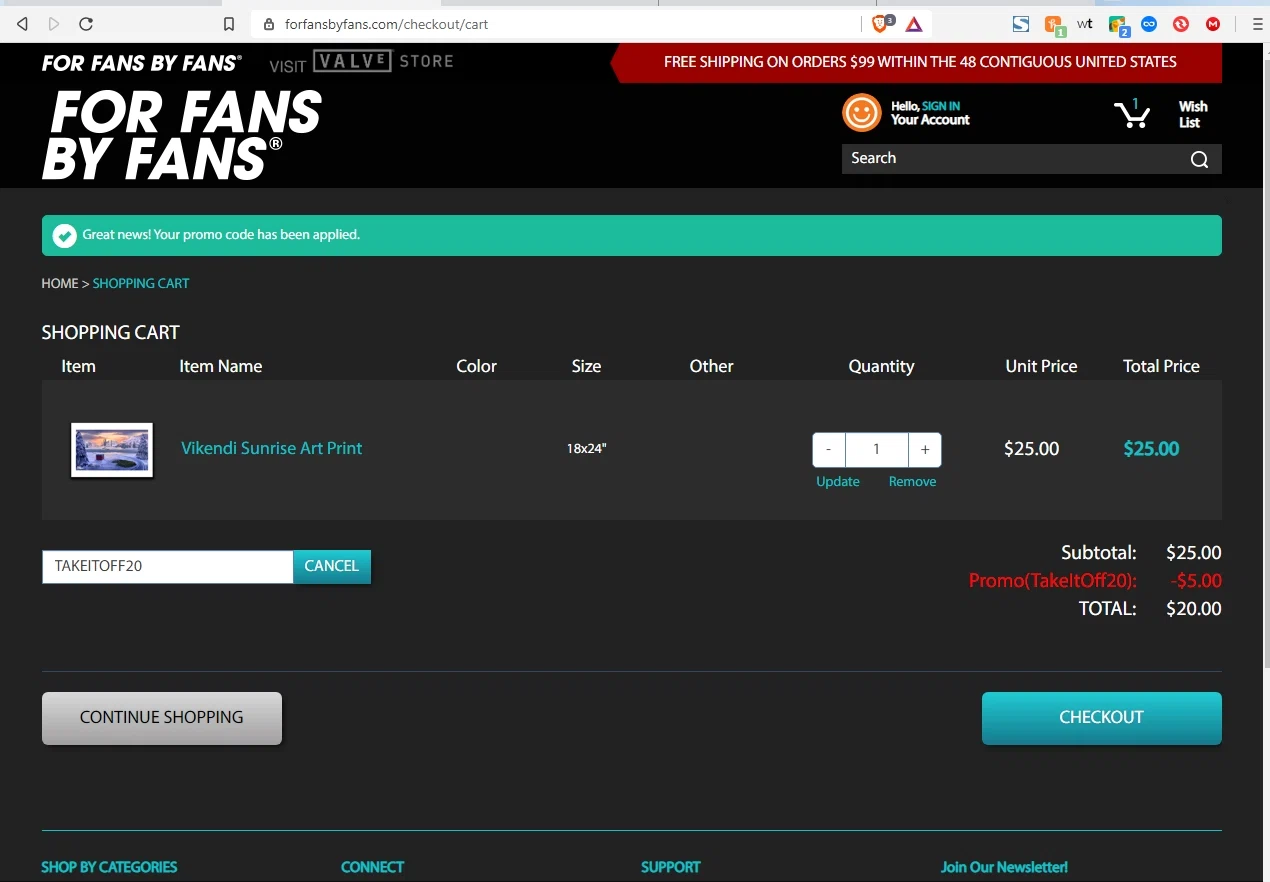Open the Wish List
Screen dimensions: 1270x882
1192,114
